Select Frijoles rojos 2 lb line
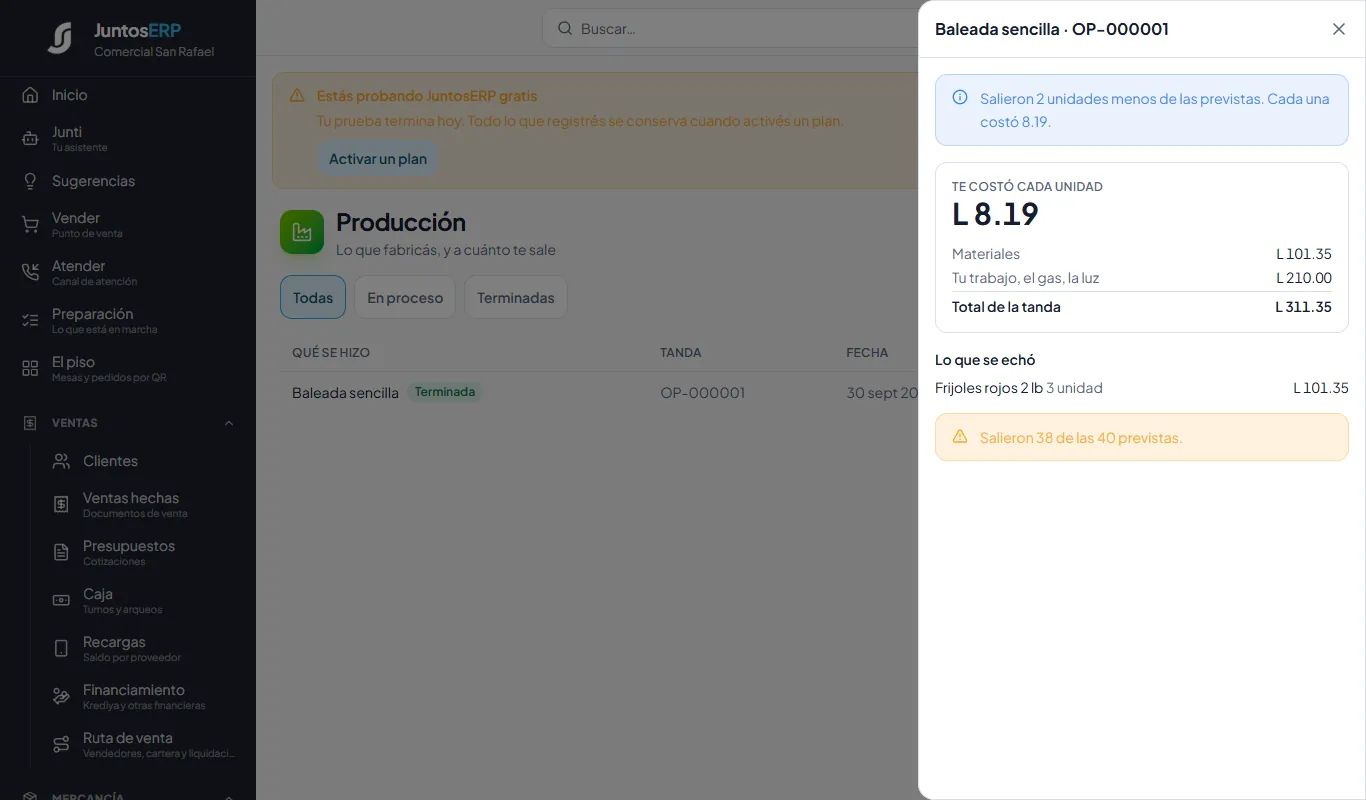The image size is (1366, 800). click(1142, 388)
